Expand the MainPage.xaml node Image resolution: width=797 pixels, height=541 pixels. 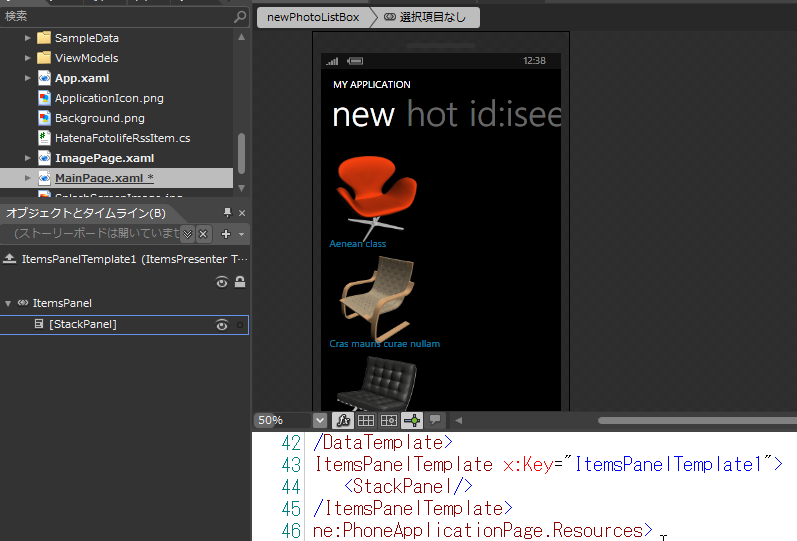point(27,178)
